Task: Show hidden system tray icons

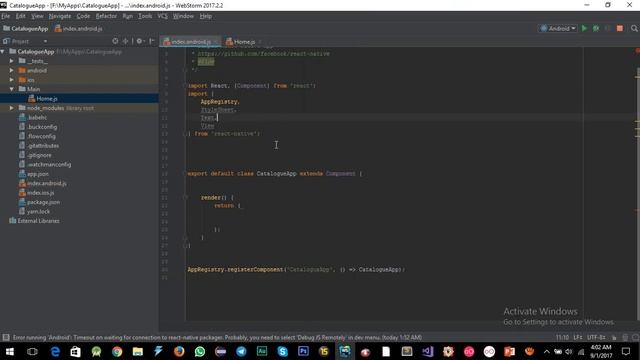Action: coord(546,351)
